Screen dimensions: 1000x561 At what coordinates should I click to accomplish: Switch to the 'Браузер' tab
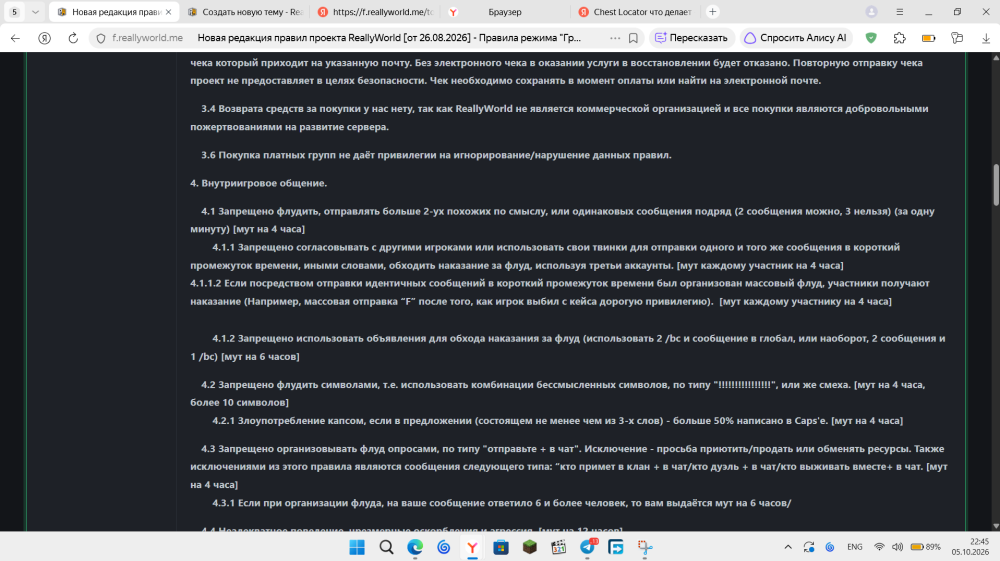click(505, 11)
